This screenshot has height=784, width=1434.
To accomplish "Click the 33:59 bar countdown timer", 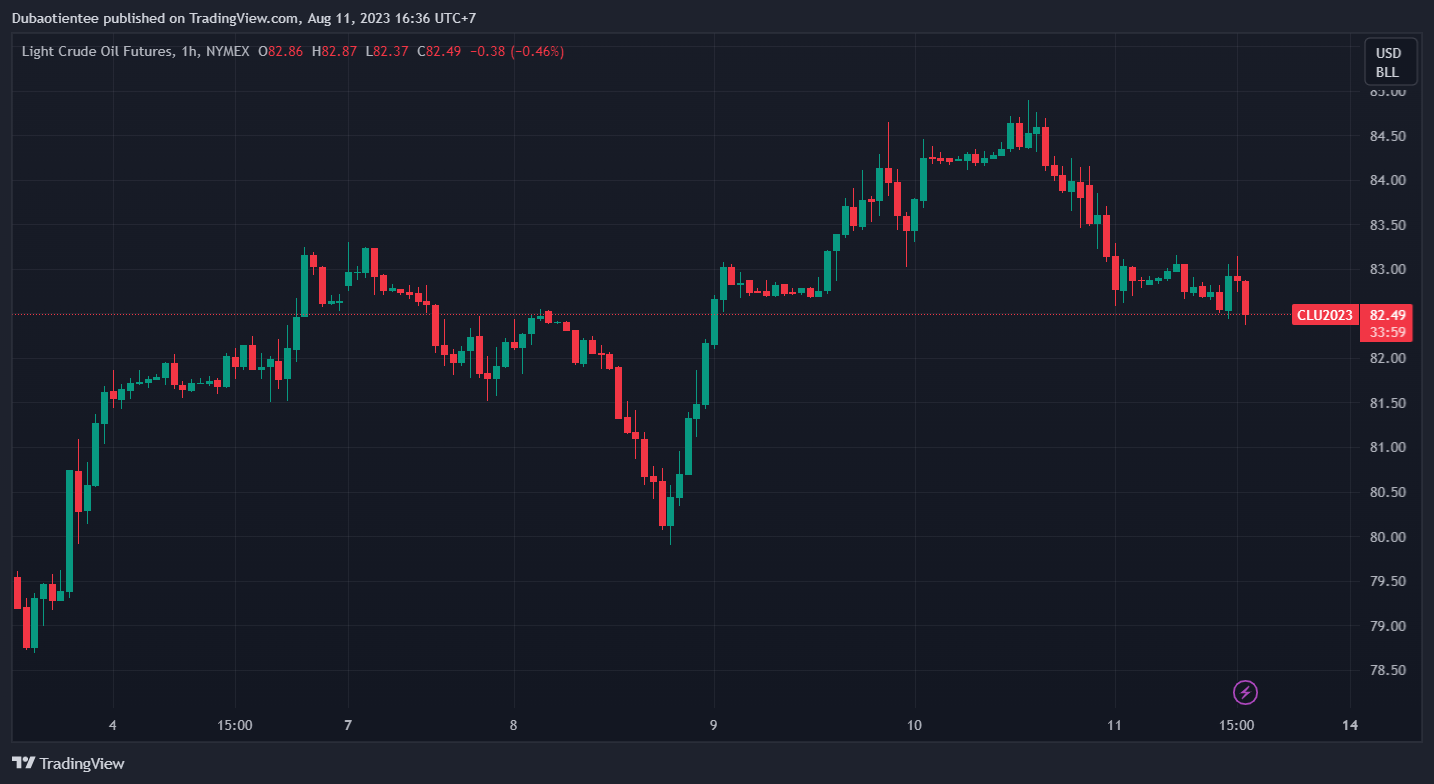I will 1387,332.
